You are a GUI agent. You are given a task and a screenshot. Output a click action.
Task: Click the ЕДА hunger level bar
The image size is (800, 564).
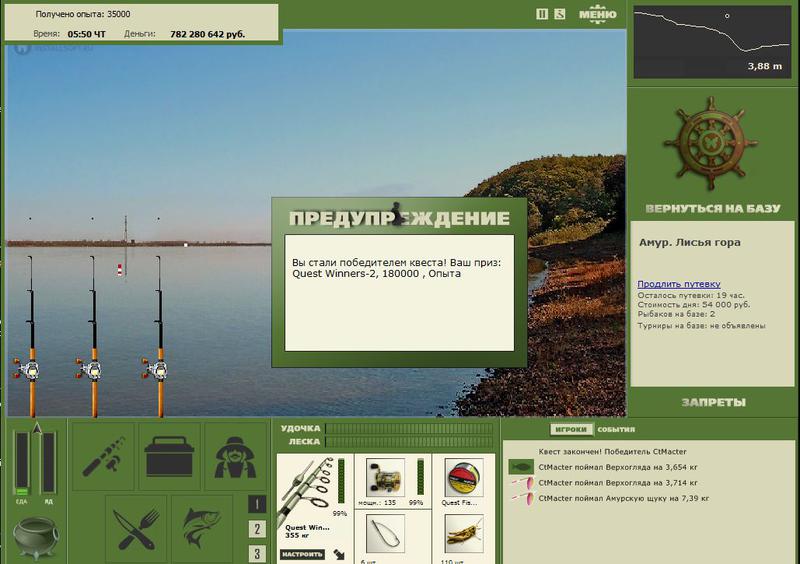tap(21, 463)
